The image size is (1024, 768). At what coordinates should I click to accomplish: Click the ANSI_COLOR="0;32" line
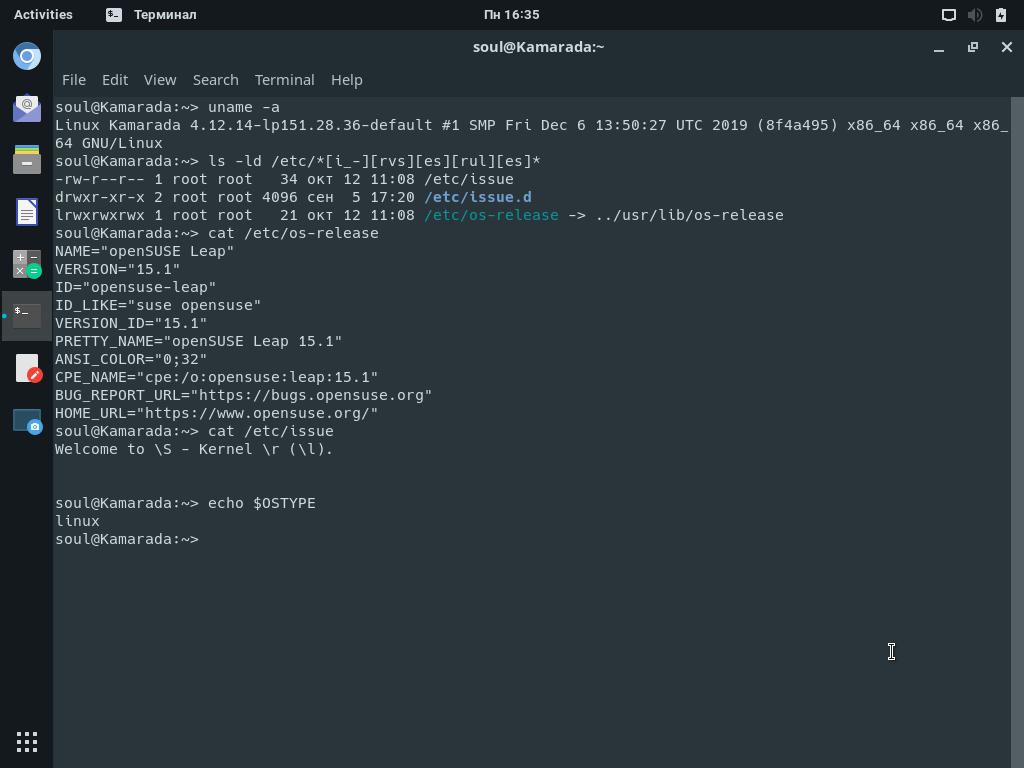(131, 360)
